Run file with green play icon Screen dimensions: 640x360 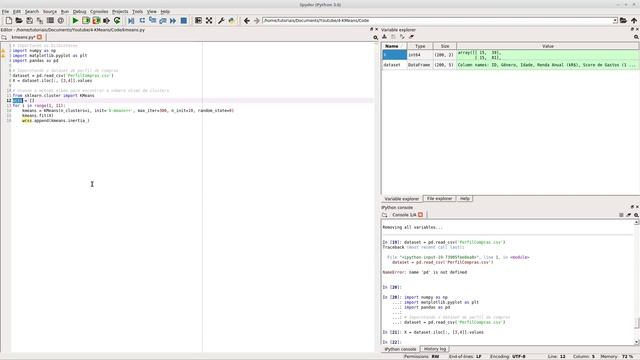click(x=75, y=20)
